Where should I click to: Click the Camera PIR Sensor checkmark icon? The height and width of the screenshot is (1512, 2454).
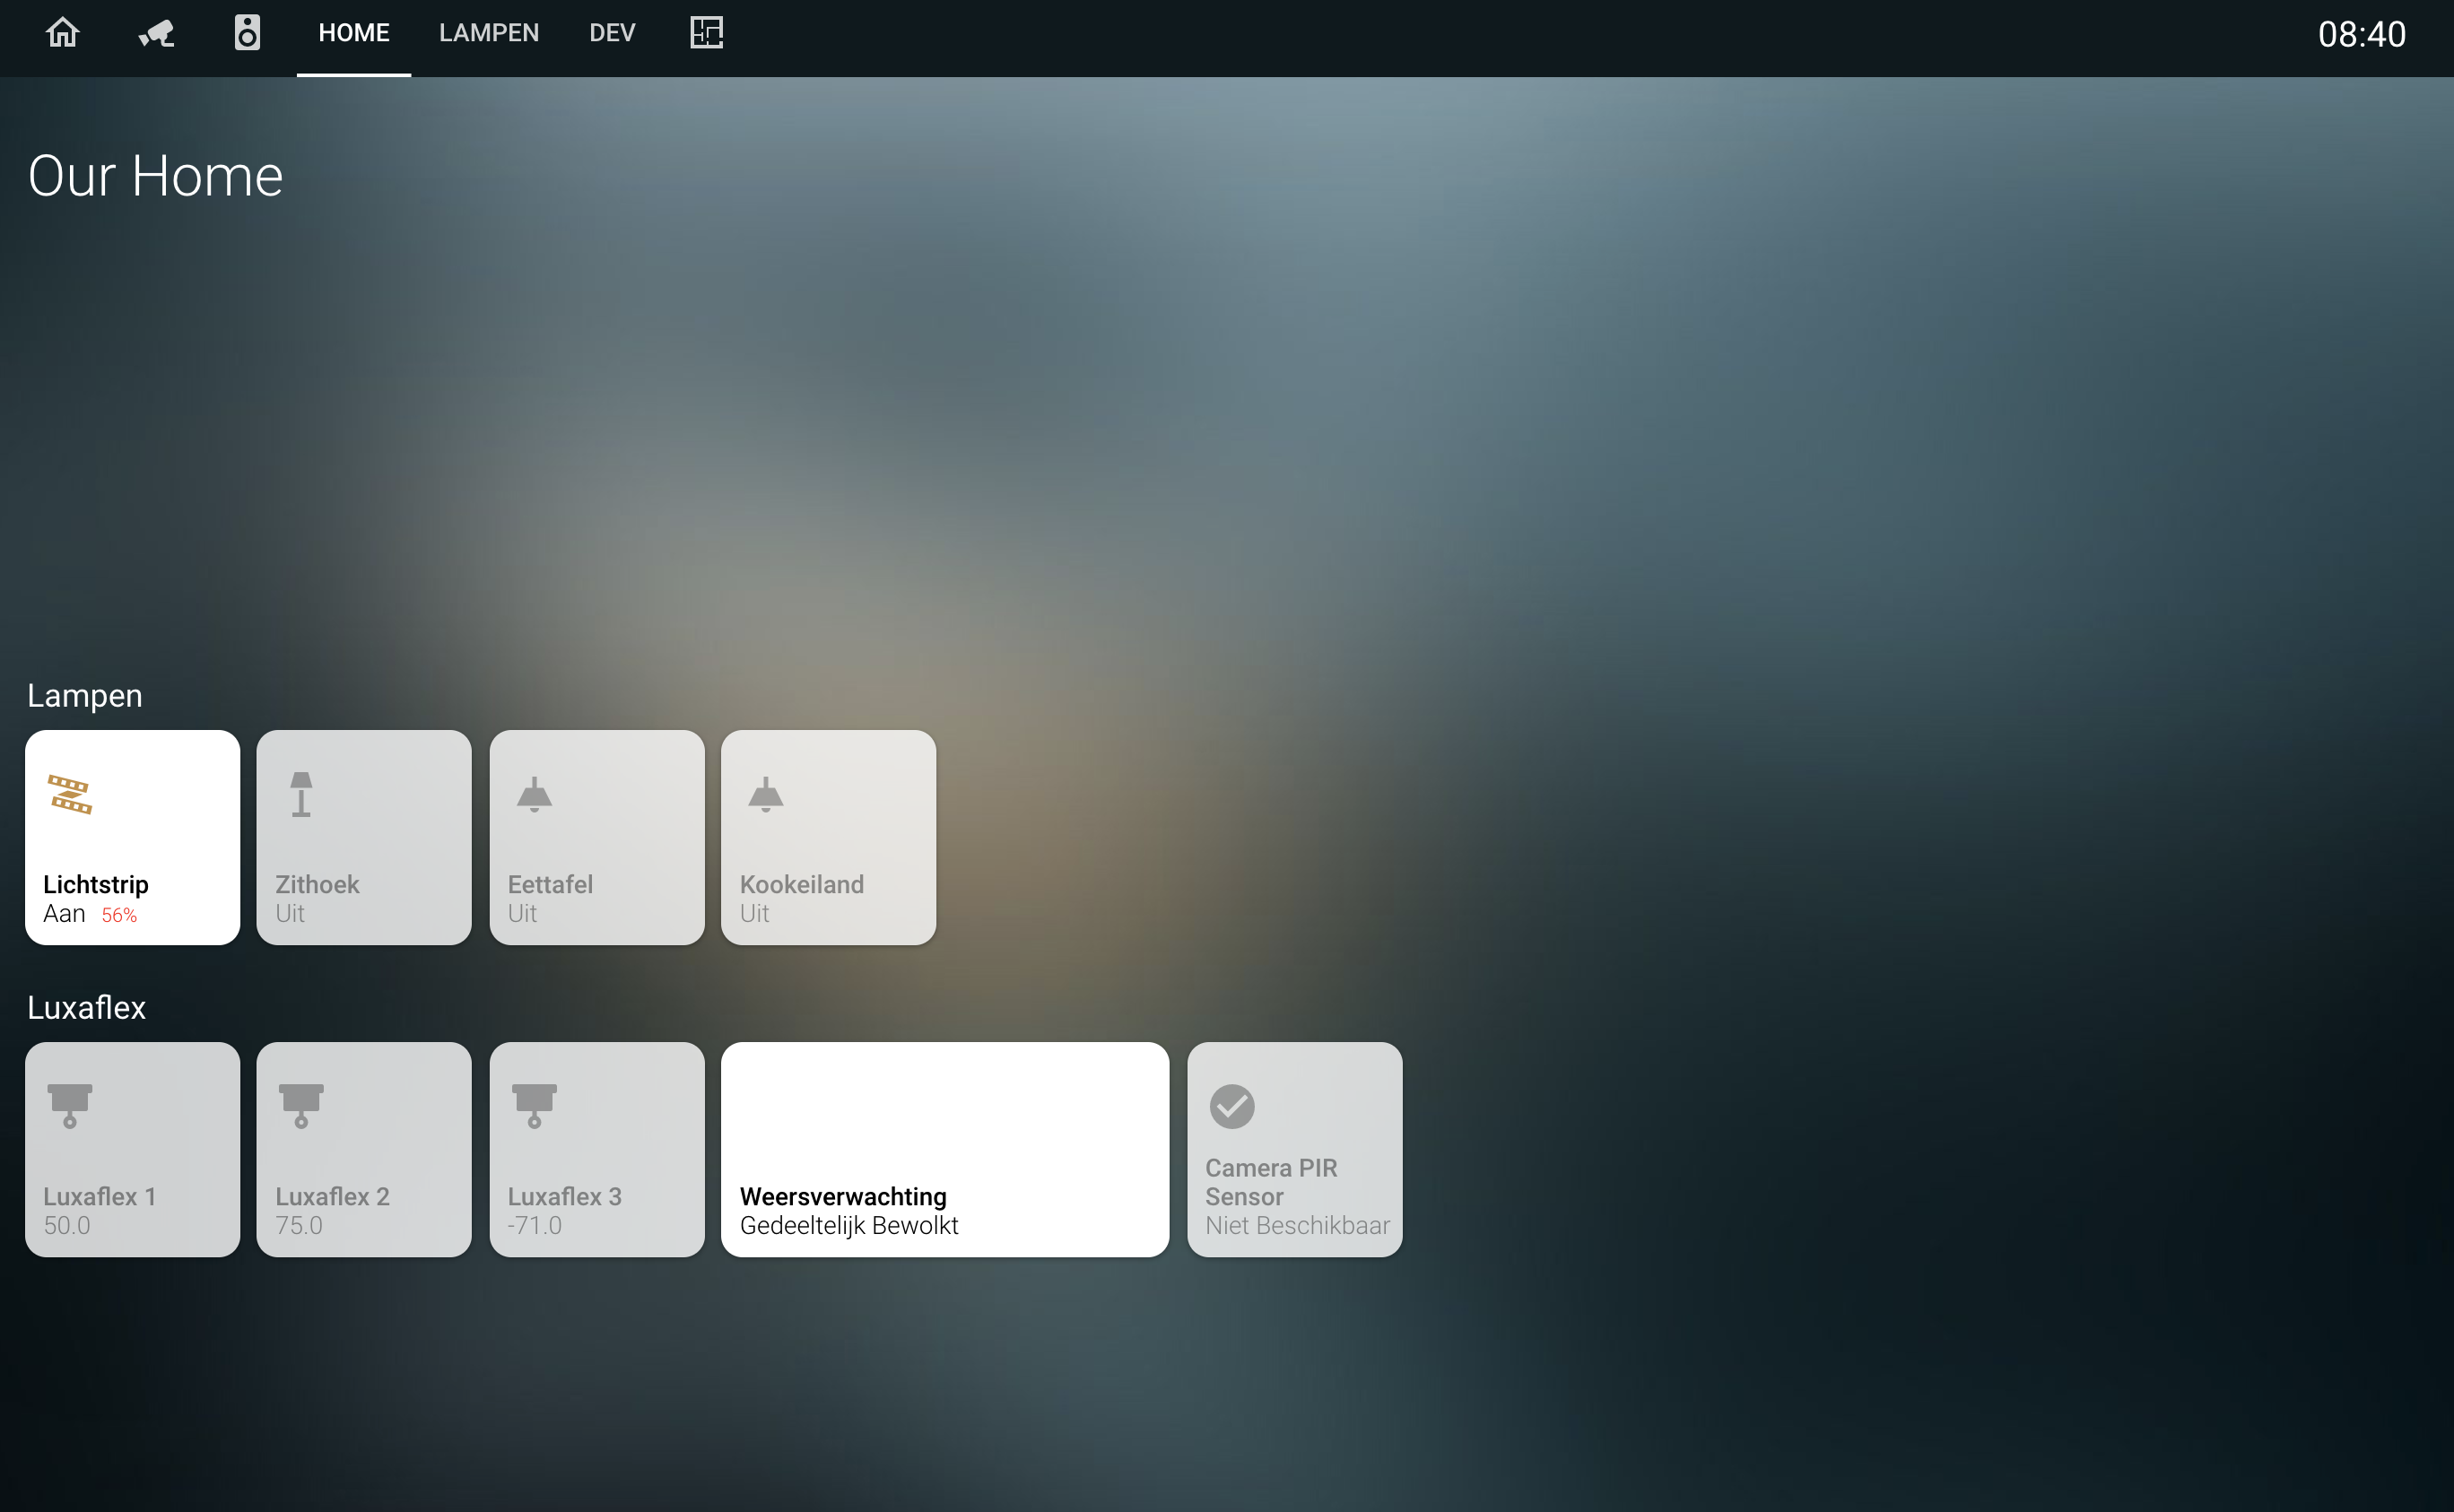[x=1231, y=1106]
